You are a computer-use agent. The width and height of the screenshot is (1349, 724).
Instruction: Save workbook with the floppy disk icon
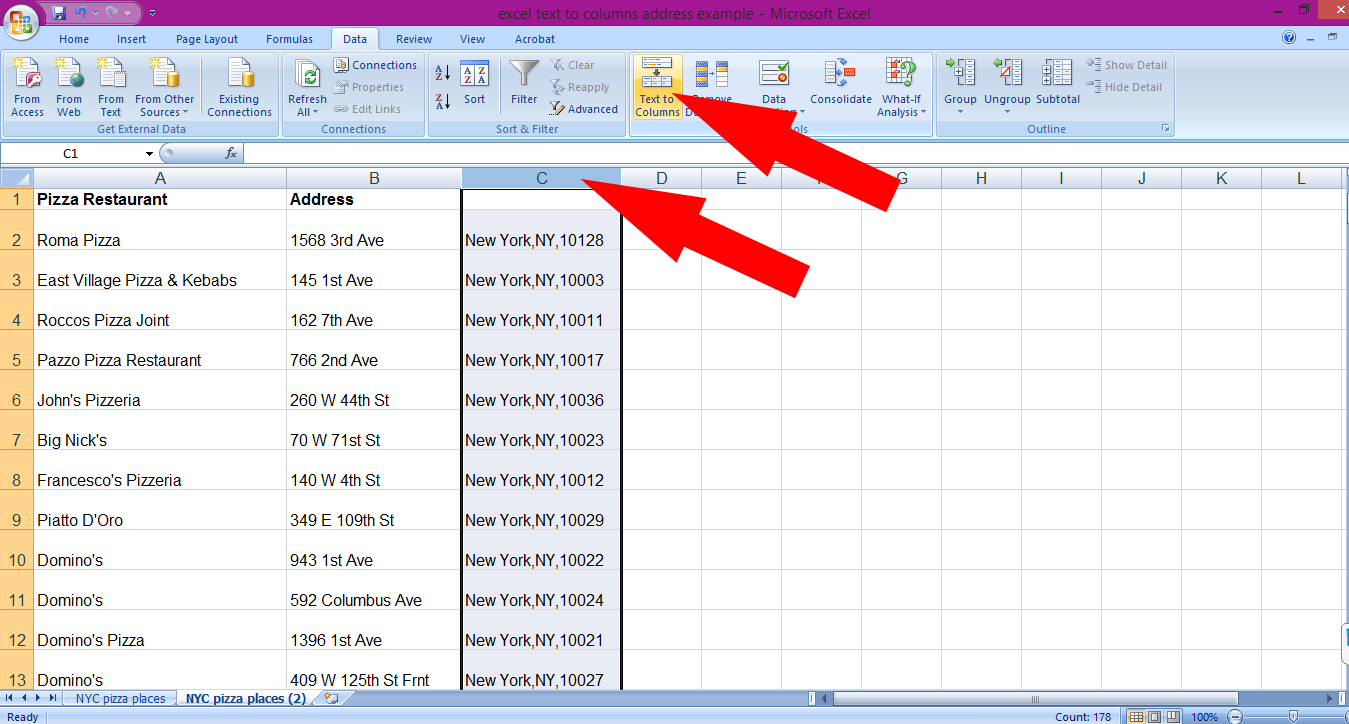tap(59, 13)
